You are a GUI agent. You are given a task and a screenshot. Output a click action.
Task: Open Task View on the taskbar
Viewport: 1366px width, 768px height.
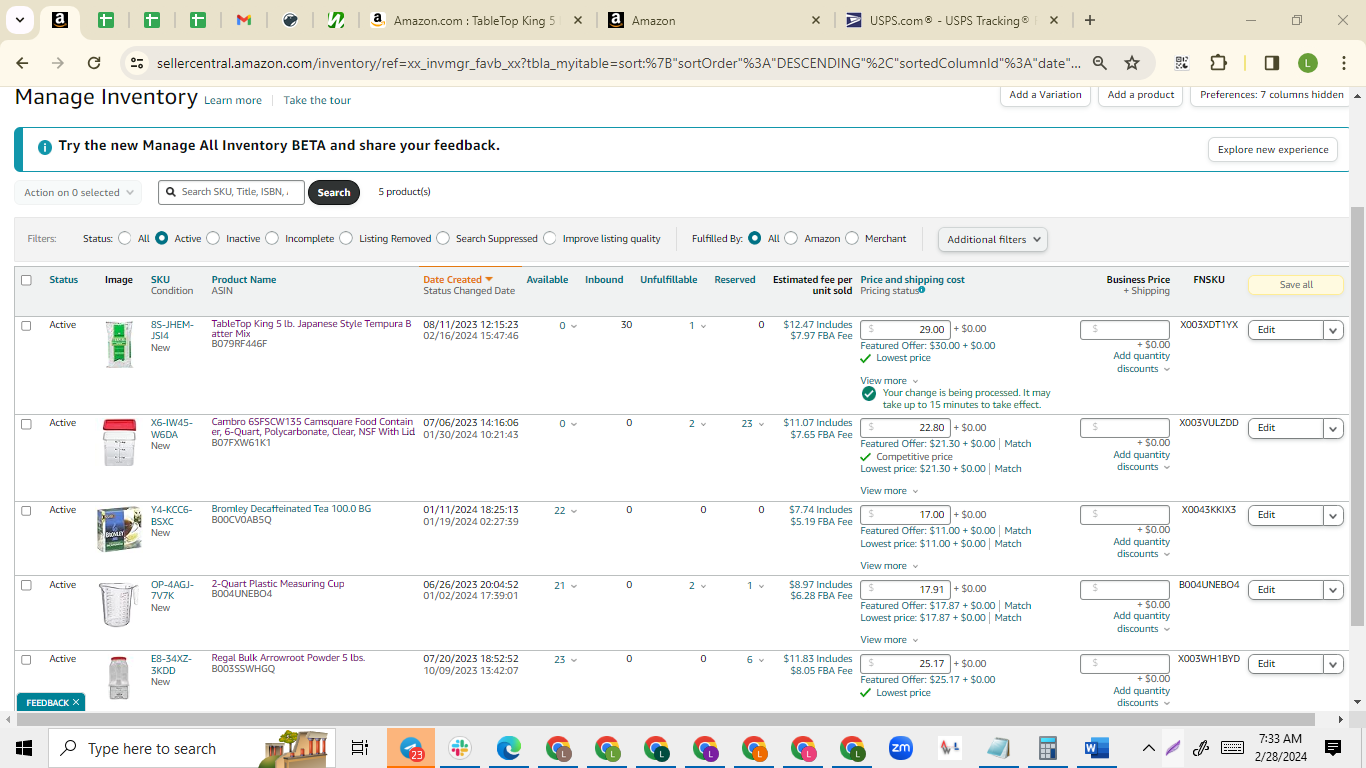coord(360,748)
